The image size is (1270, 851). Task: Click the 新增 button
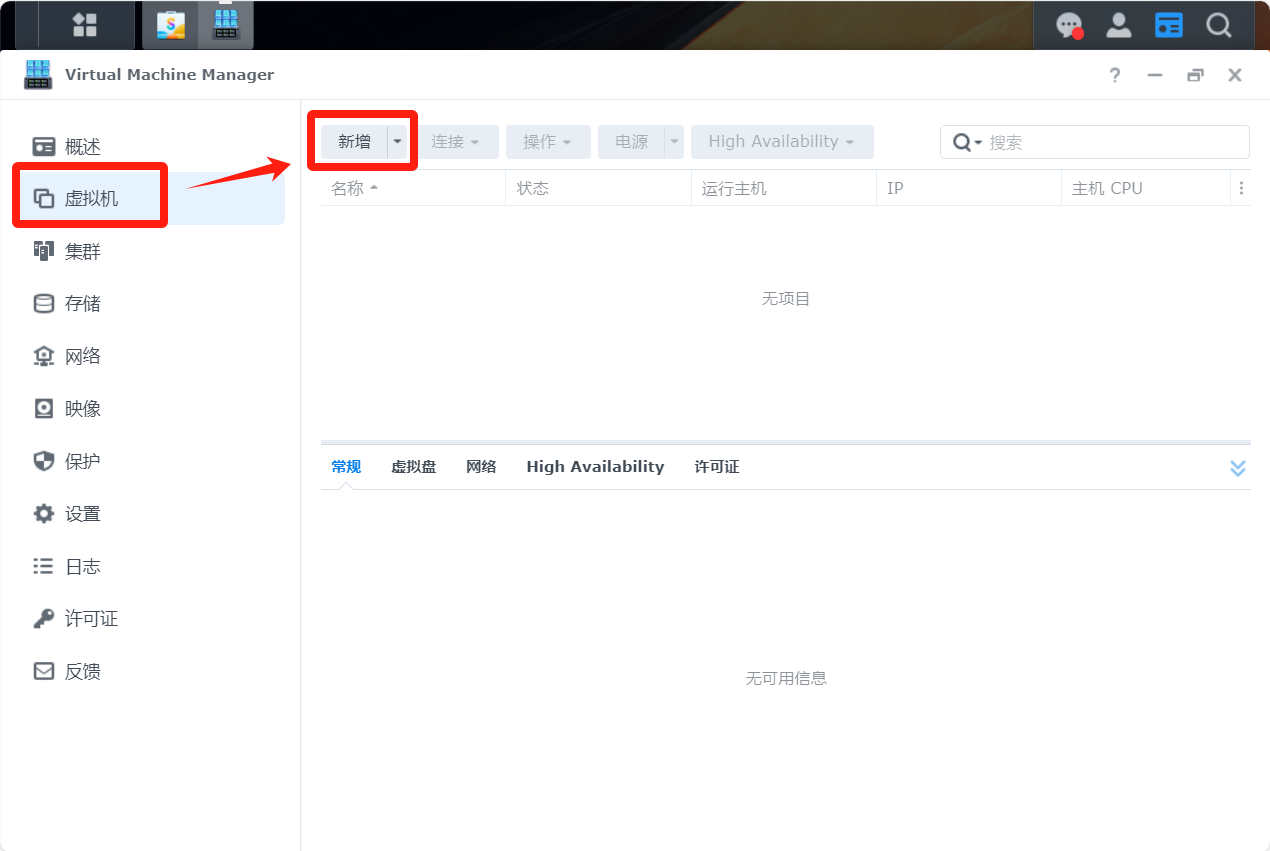point(354,142)
